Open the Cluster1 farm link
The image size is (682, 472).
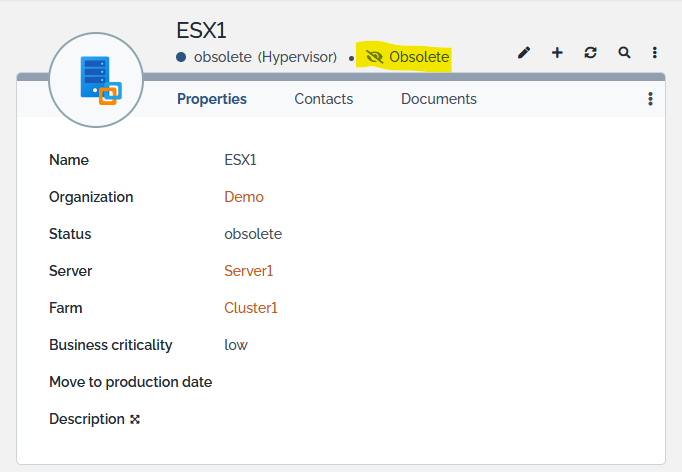click(x=251, y=308)
